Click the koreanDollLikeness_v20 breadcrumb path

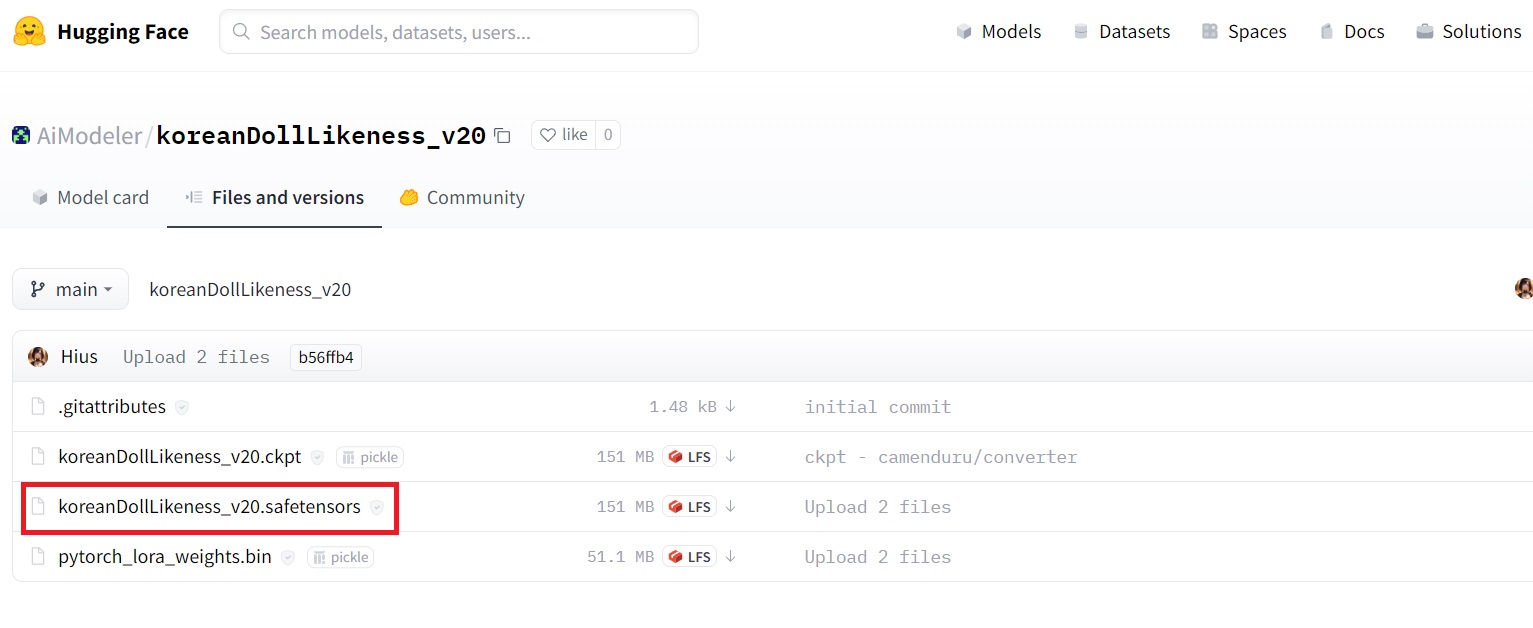250,290
